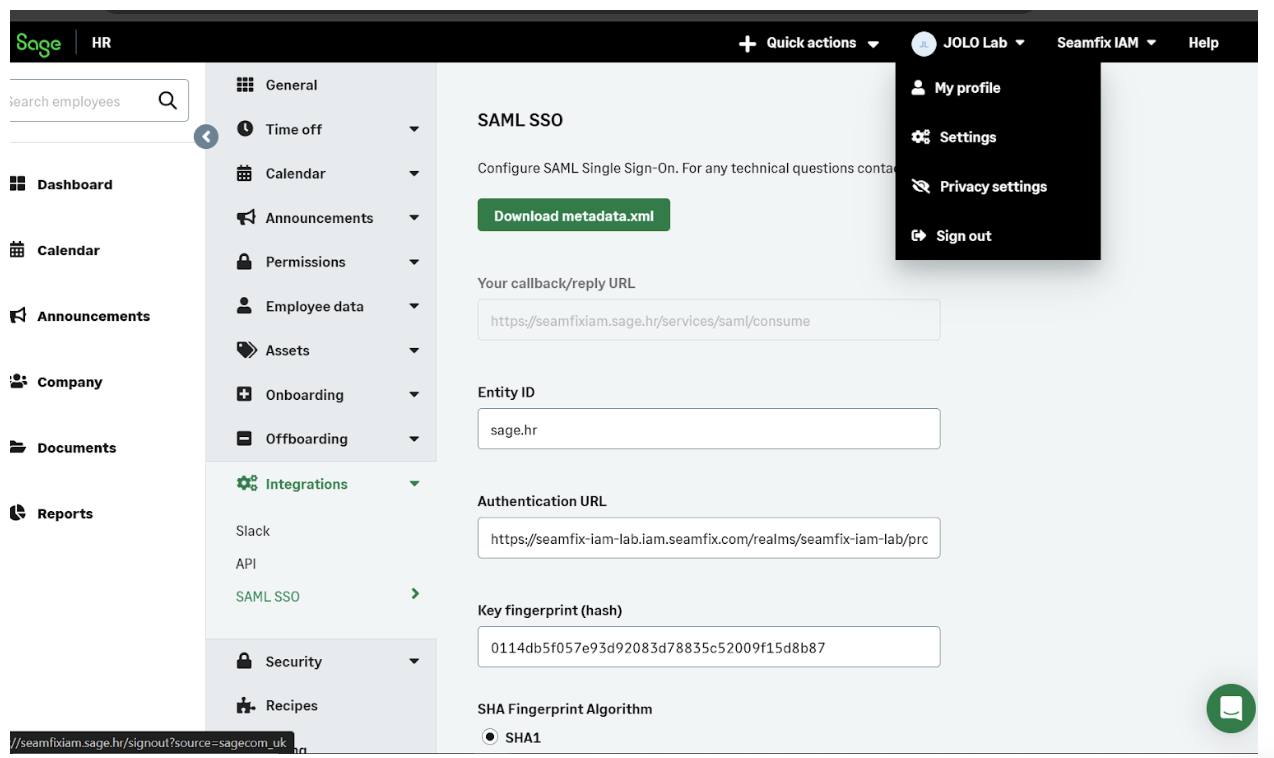Open the Reports page
Image resolution: width=1274 pixels, height=758 pixels.
pyautogui.click(x=65, y=513)
